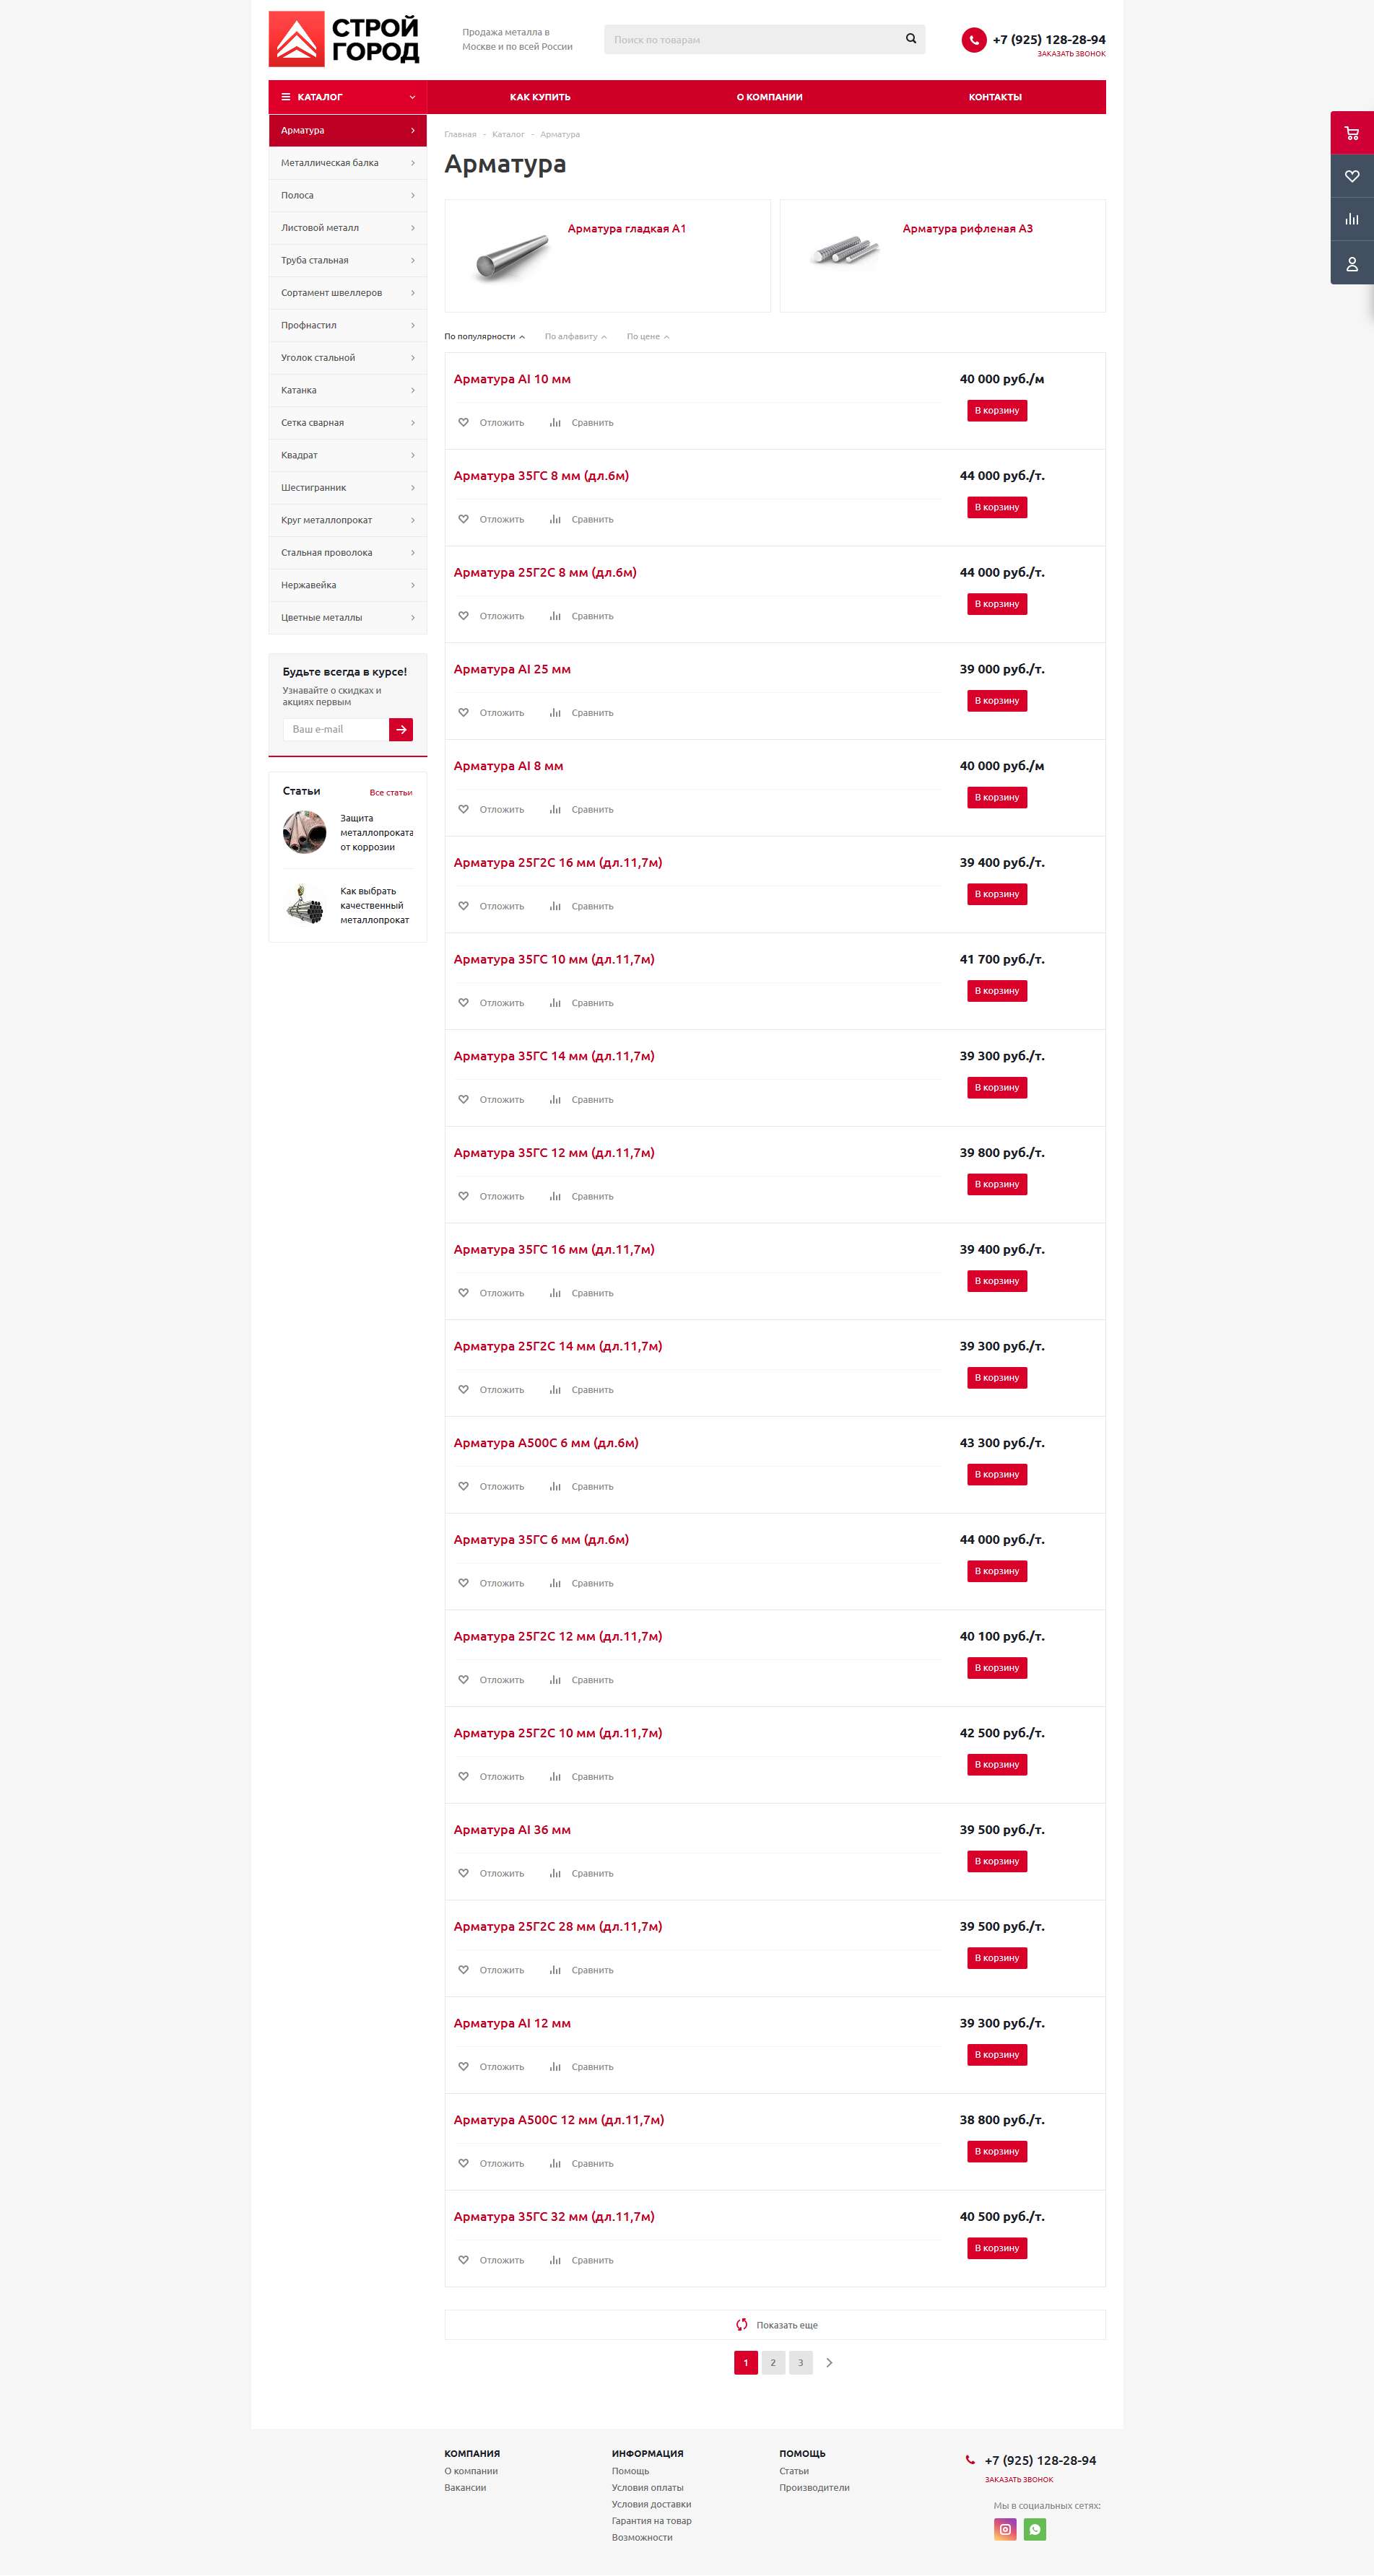Image resolution: width=1374 pixels, height=2576 pixels.
Task: Toggle Отложить for Арматура AI 10 мм
Action: 491,422
